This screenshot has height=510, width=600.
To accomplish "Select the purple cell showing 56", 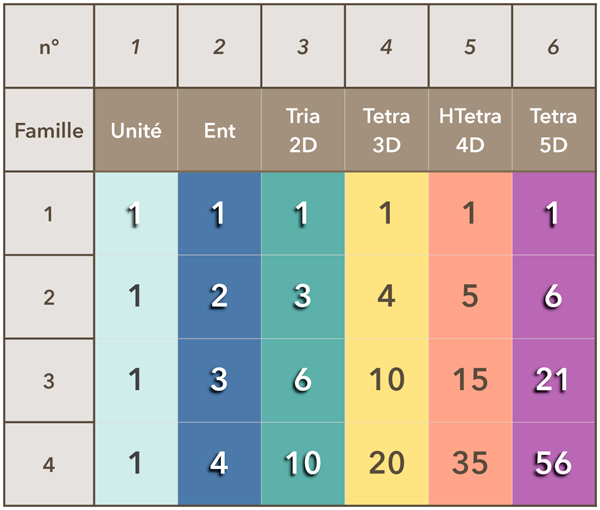I will coord(553,463).
